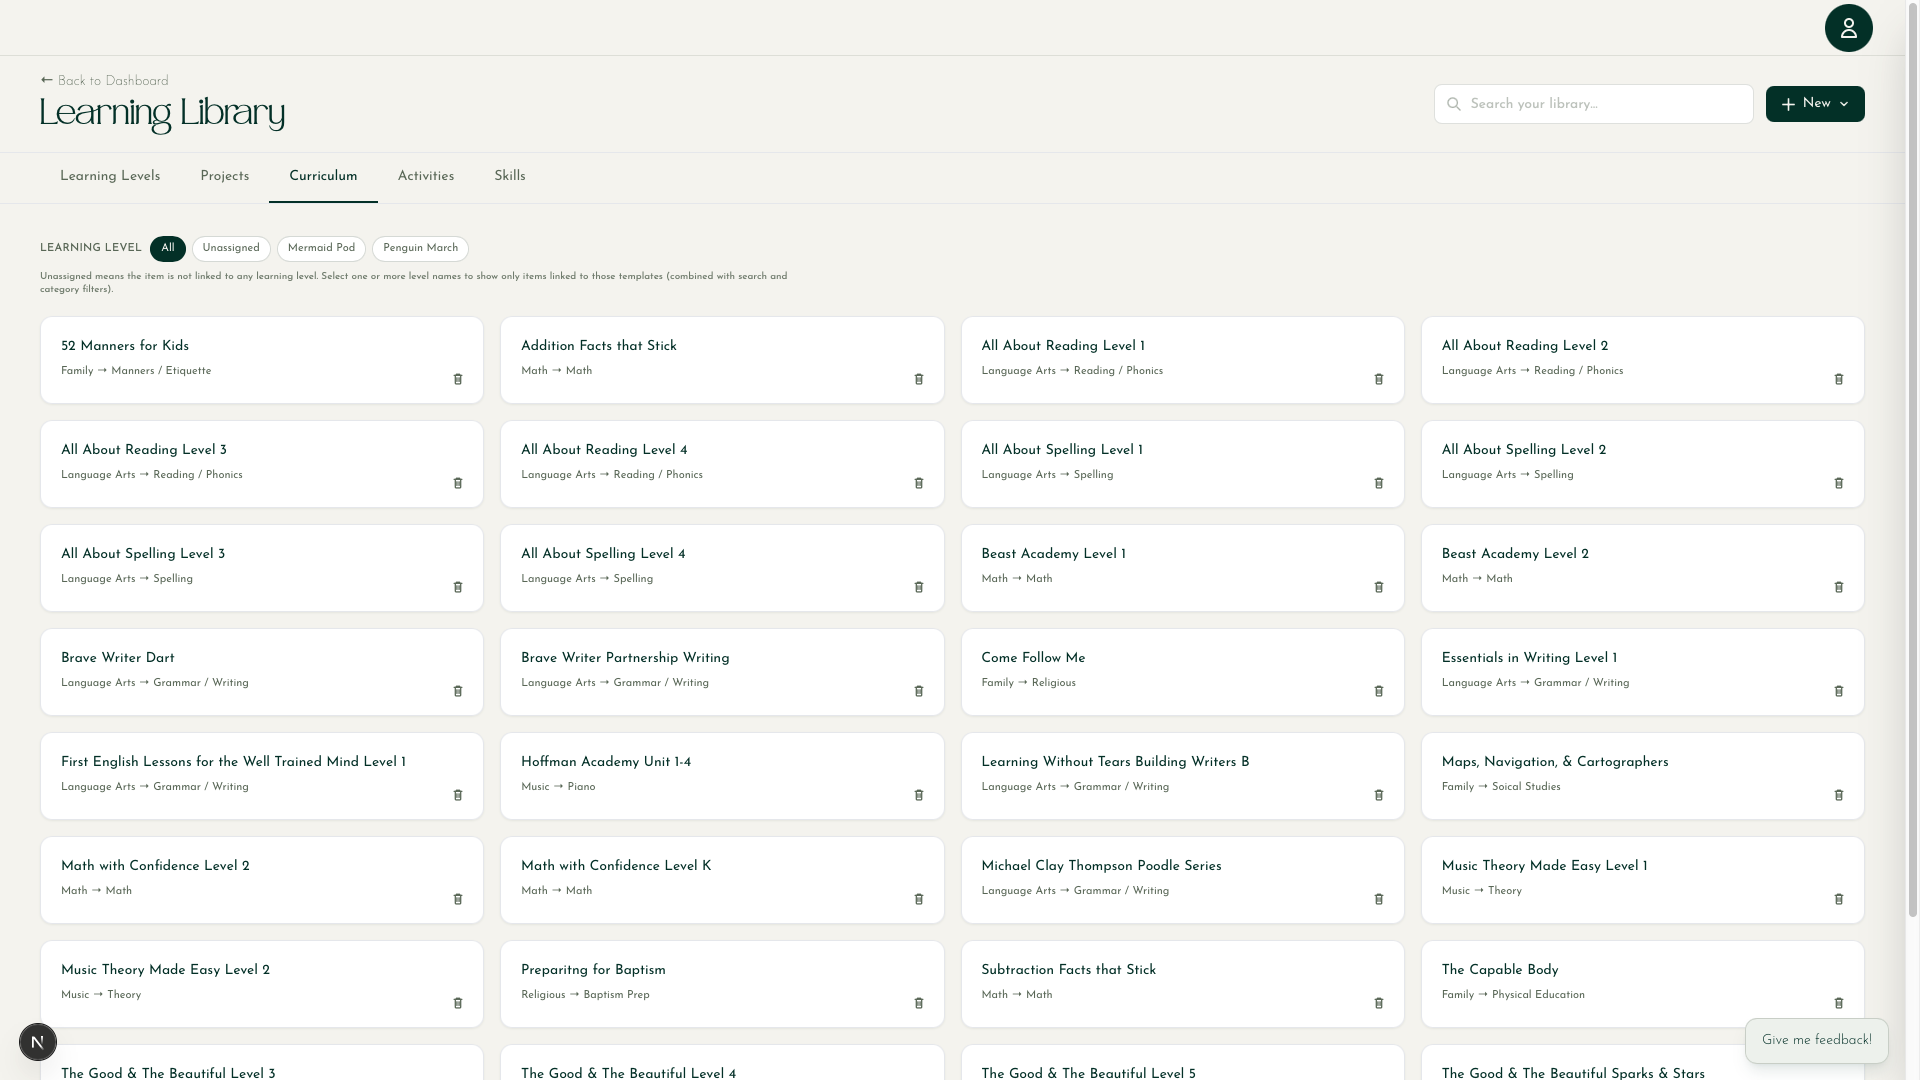Delete Math with Confidence Level 2
1920x1080 pixels.
click(x=458, y=899)
